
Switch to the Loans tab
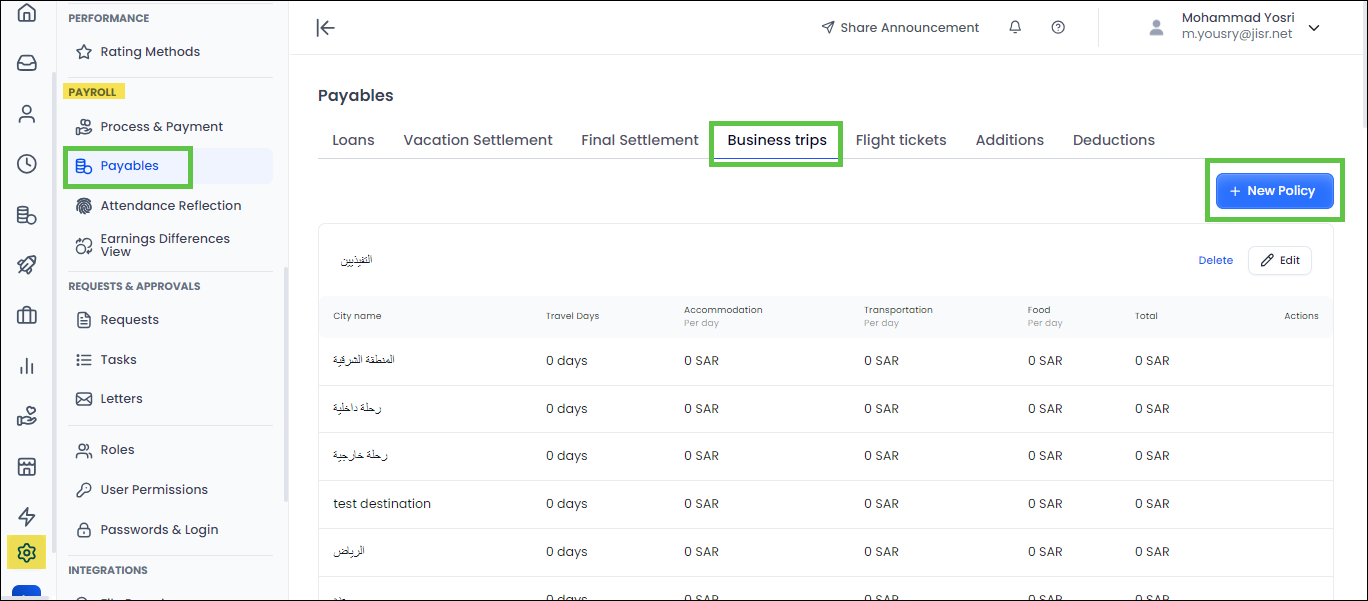pyautogui.click(x=353, y=140)
